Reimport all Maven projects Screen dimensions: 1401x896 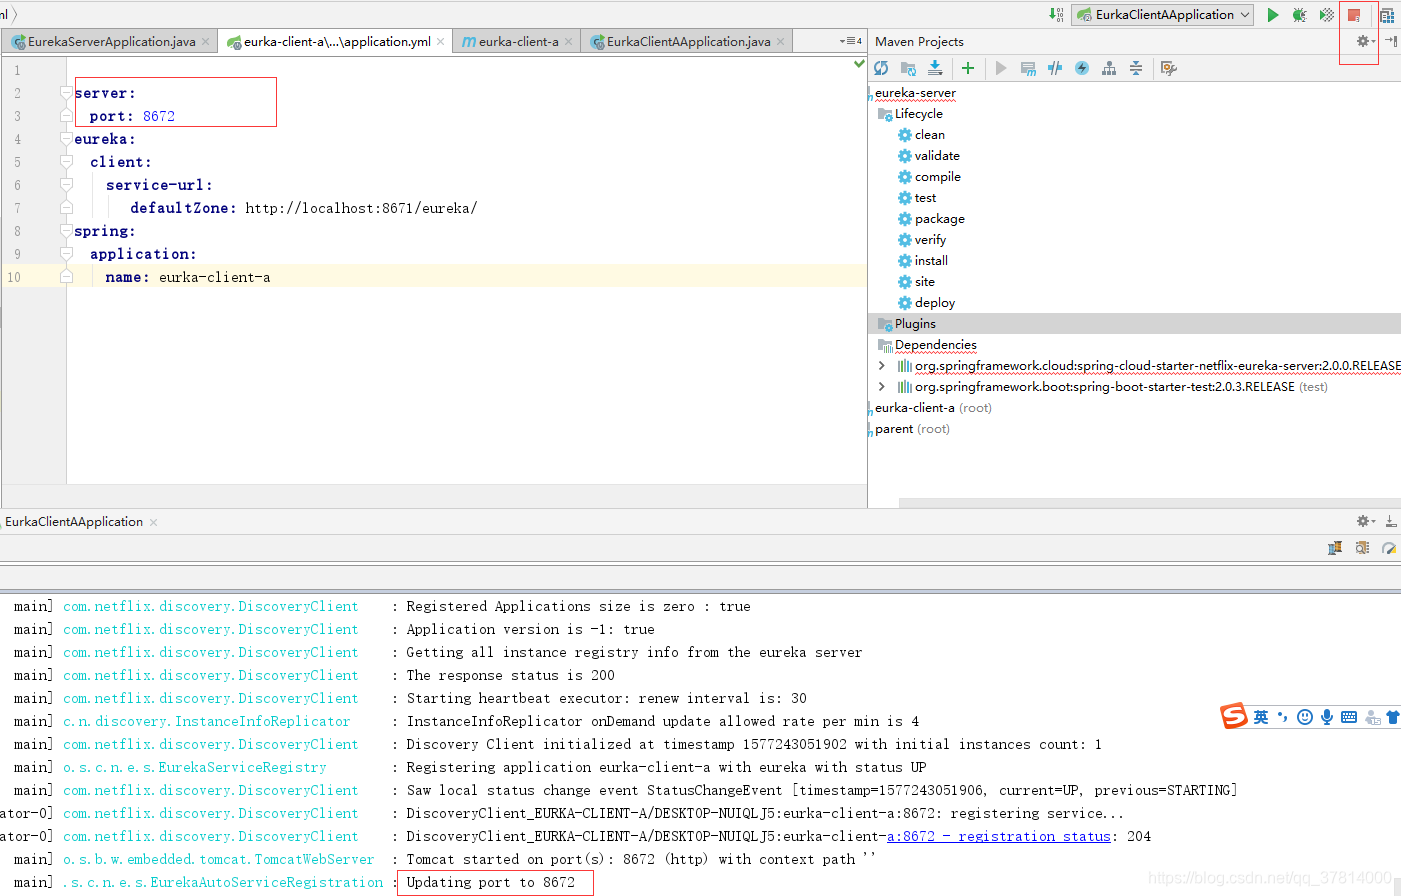pyautogui.click(x=881, y=68)
